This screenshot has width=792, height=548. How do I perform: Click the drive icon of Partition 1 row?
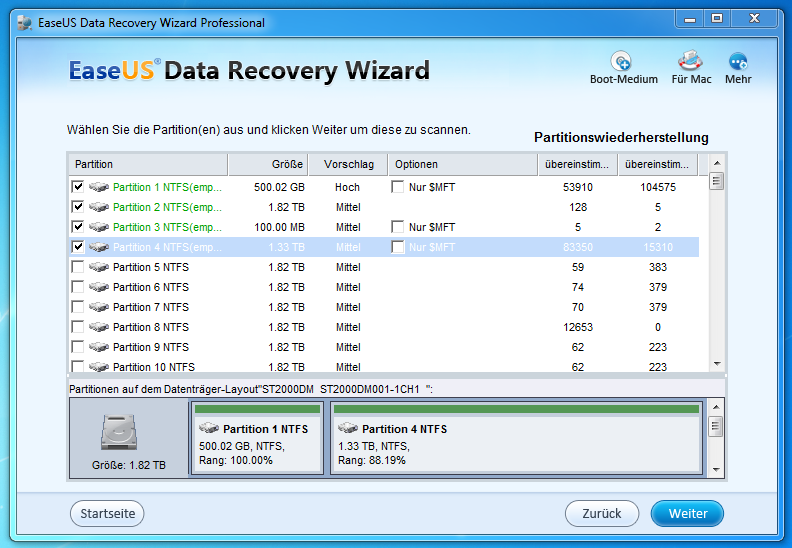(99, 187)
